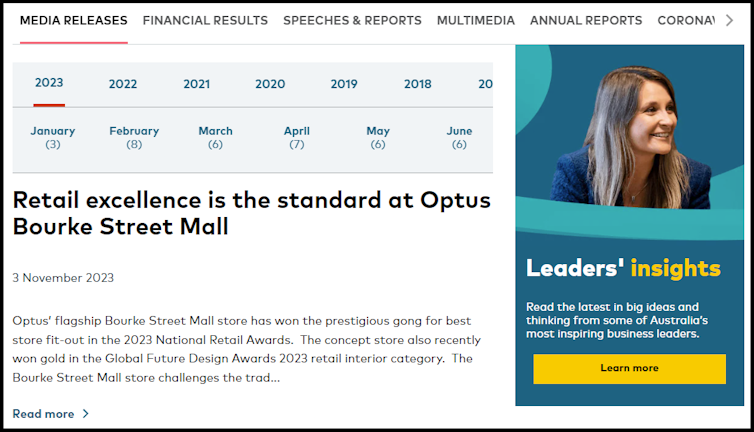Pick the 2019 year tab
Viewport: 754px width, 432px height.
(x=344, y=84)
